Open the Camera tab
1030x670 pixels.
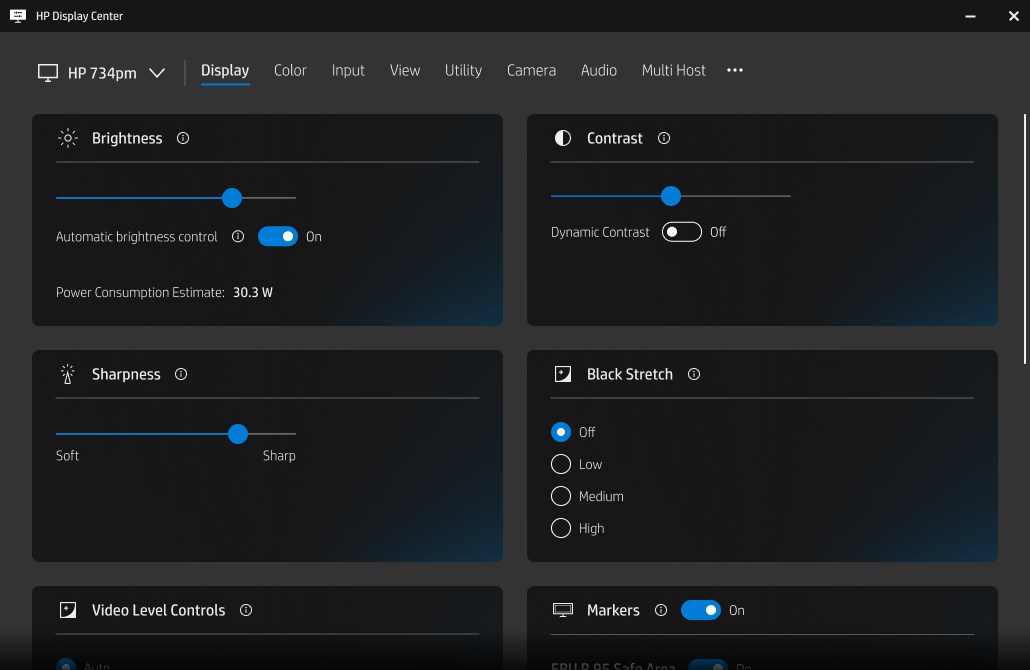click(x=531, y=70)
